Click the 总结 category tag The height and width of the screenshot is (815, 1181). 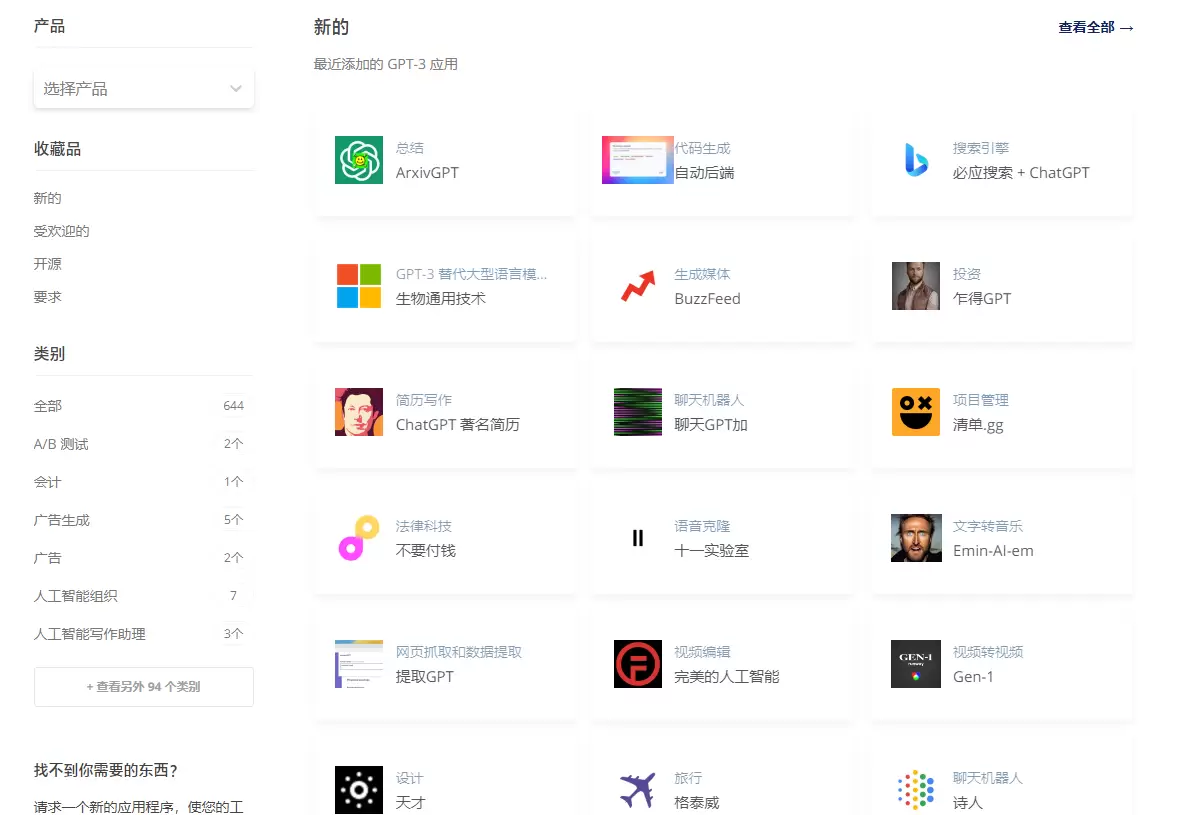point(410,148)
